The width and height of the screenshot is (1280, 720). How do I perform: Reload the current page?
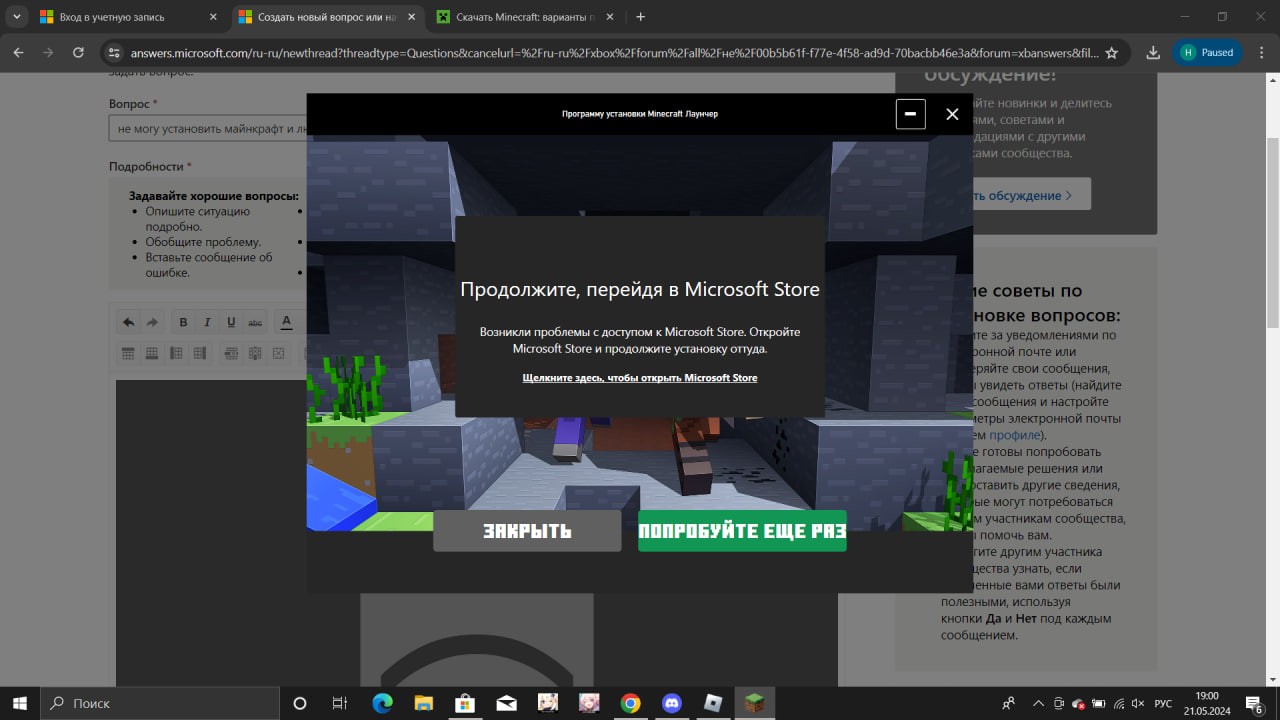[x=78, y=52]
